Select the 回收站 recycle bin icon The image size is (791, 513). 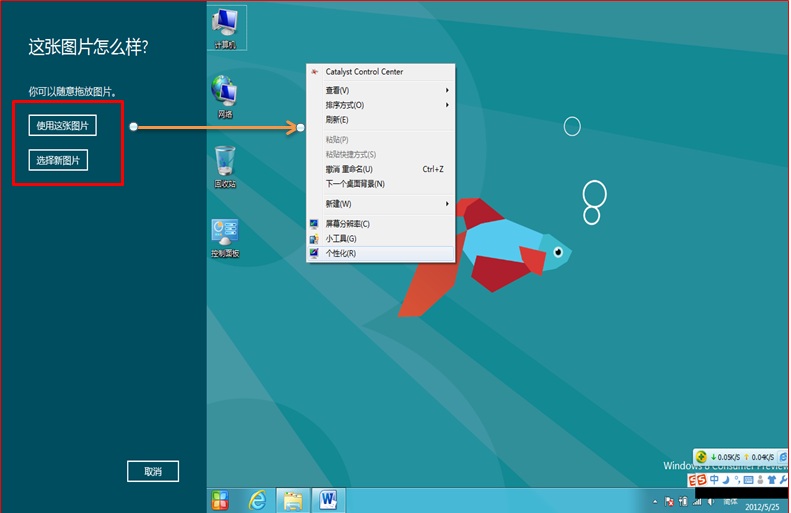click(225, 167)
